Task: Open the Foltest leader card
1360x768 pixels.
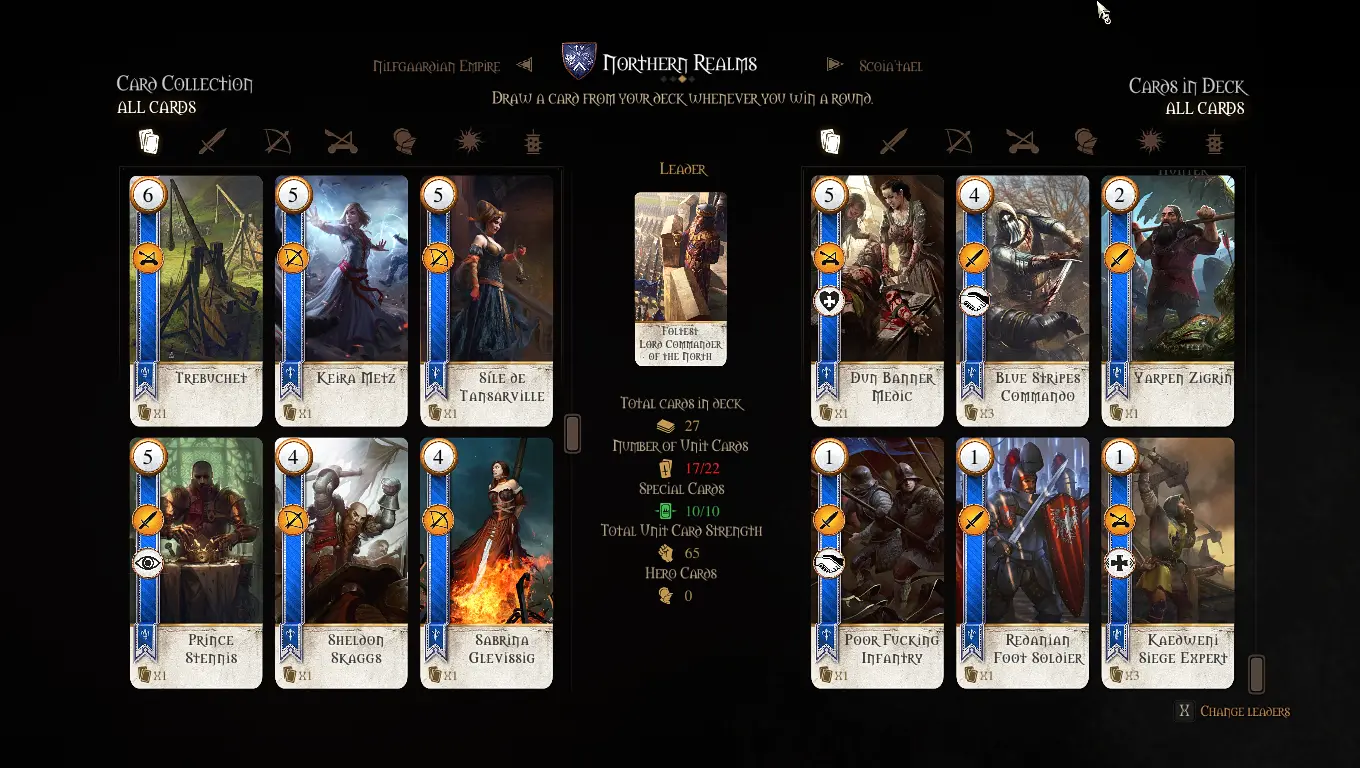Action: coord(680,279)
